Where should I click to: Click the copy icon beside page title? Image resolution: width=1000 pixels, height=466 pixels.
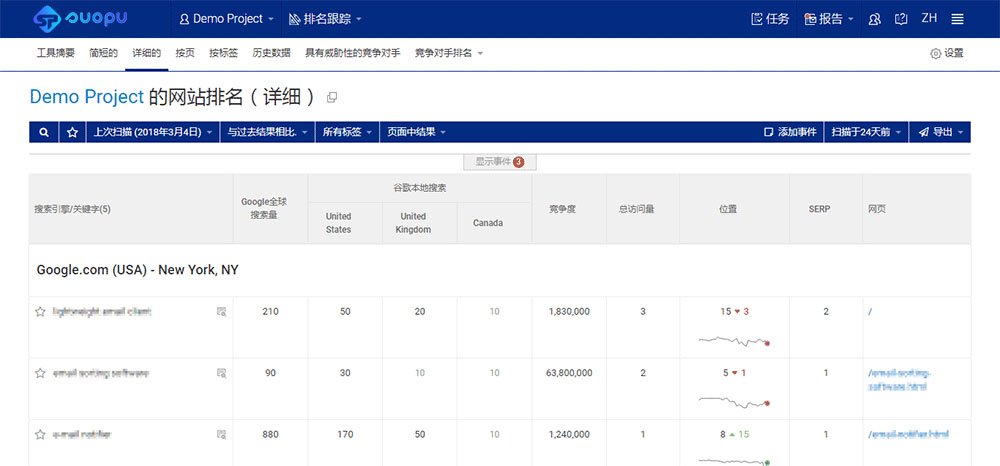click(332, 98)
